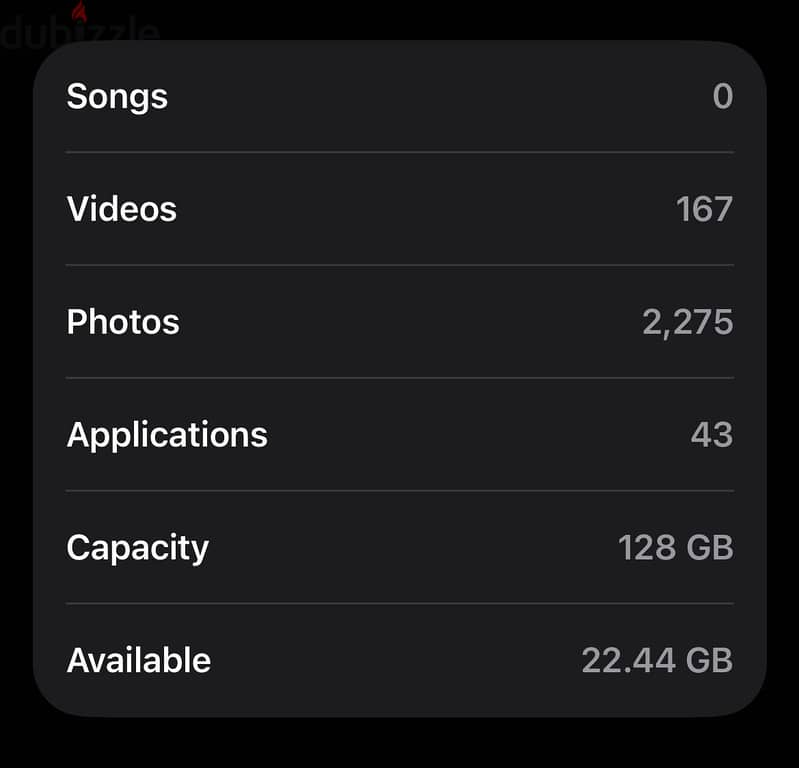Tap the Songs count value 0

[723, 96]
